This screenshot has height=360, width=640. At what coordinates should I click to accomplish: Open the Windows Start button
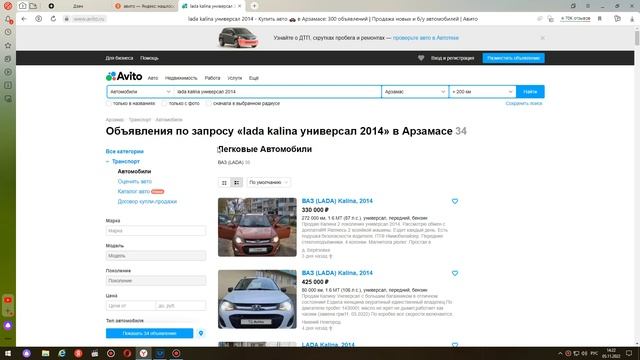(x=8, y=353)
